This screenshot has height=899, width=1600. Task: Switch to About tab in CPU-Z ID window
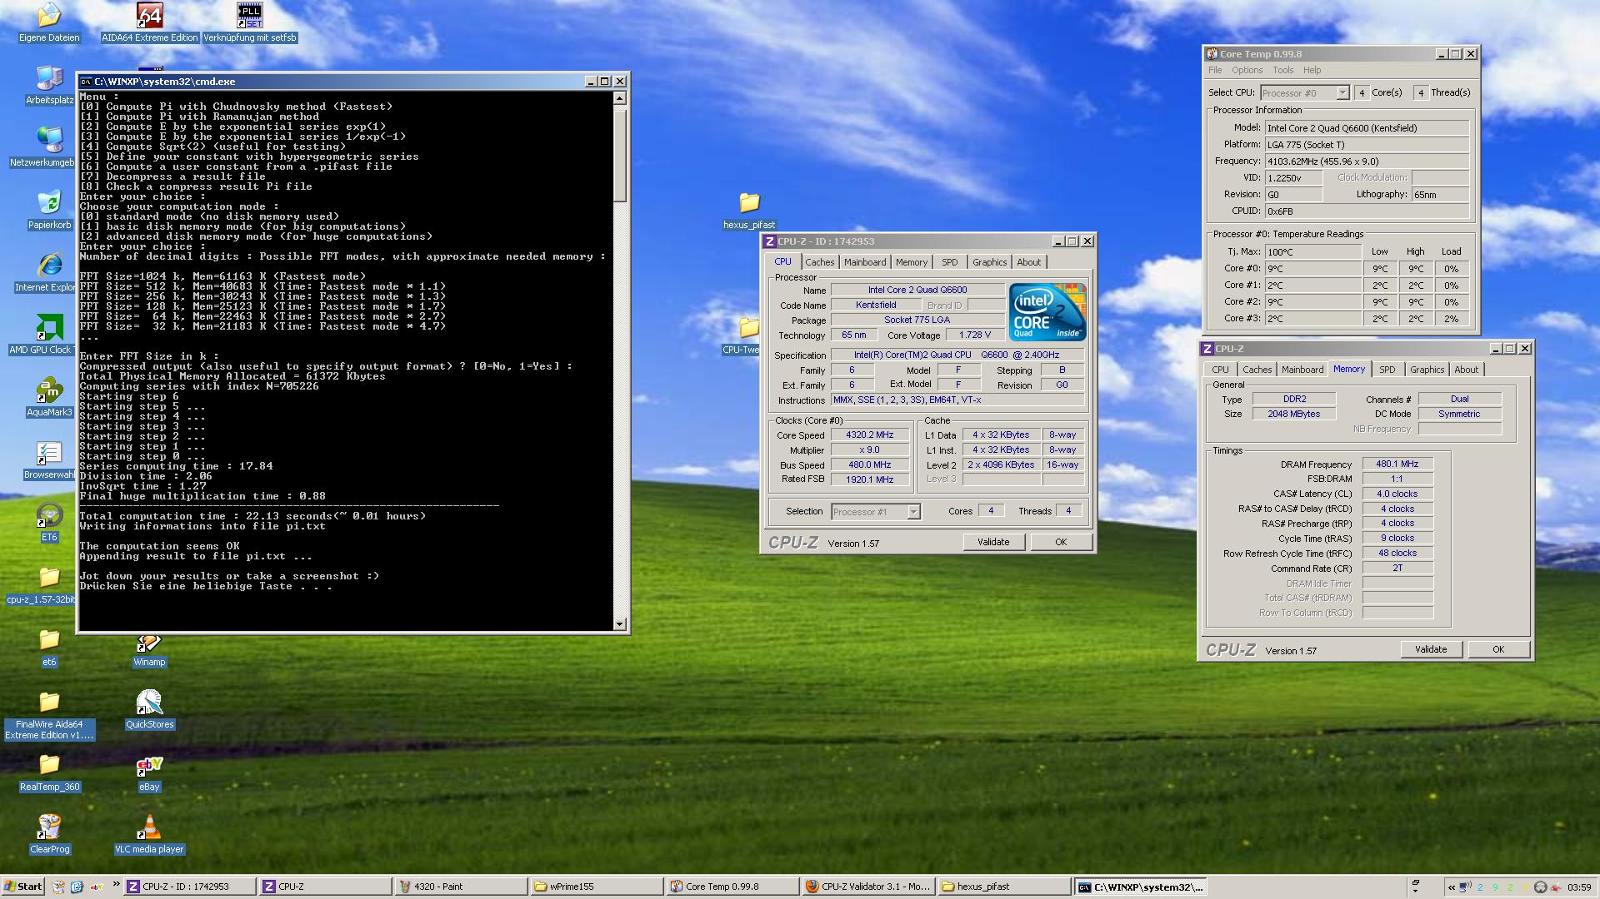(x=1029, y=262)
